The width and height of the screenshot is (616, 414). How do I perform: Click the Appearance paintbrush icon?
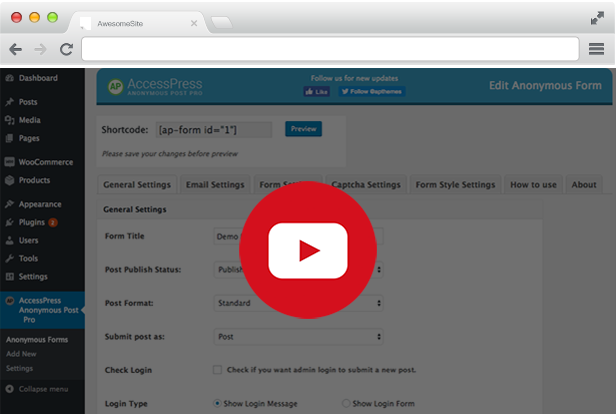[x=10, y=204]
